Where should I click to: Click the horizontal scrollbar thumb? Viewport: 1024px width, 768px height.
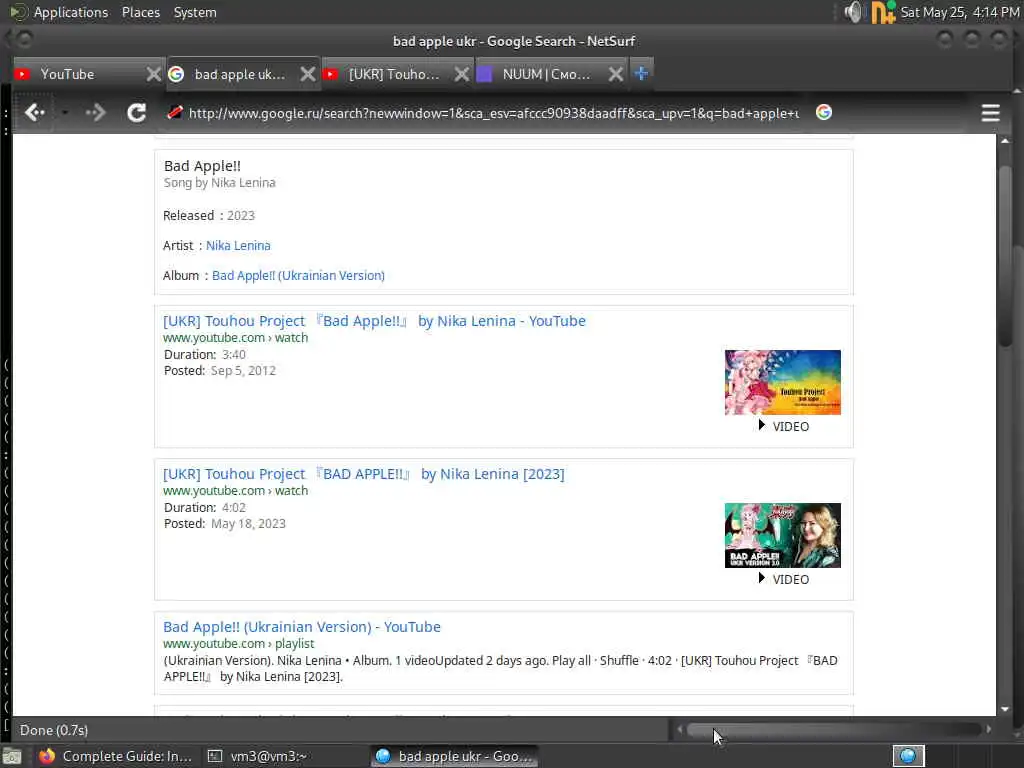tap(833, 729)
